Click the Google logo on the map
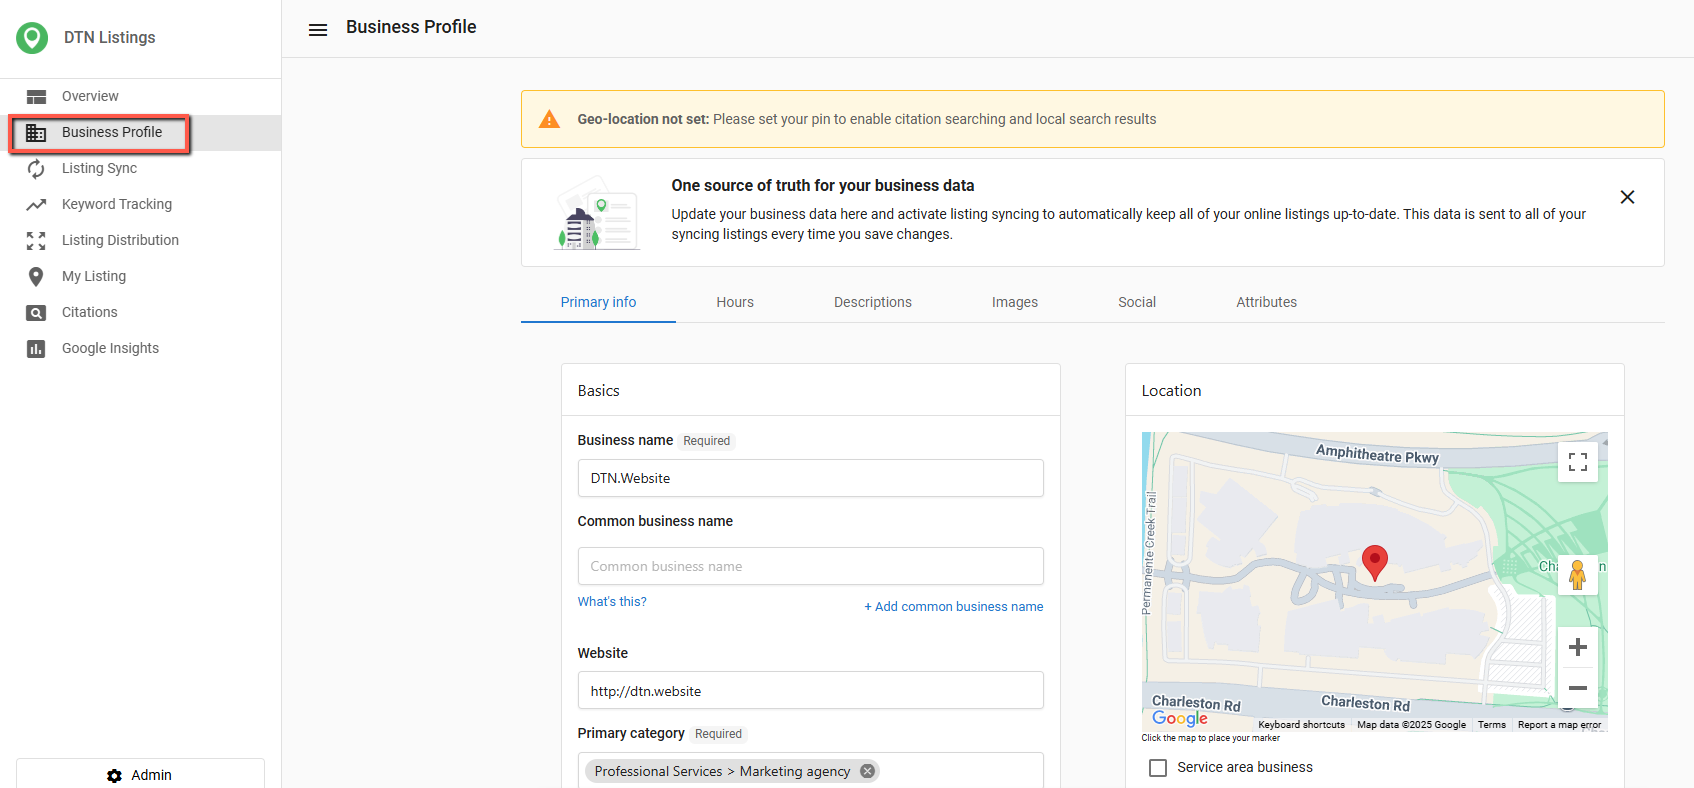 [x=1180, y=718]
